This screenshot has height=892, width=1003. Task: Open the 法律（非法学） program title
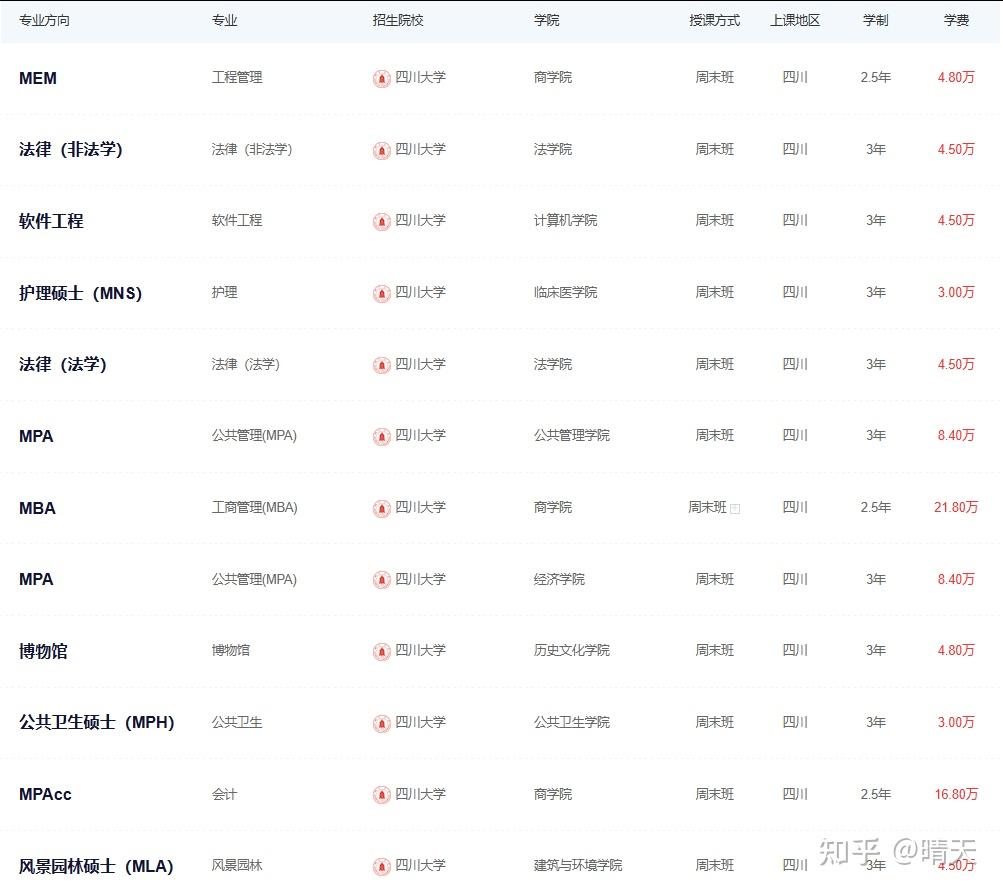pyautogui.click(x=70, y=150)
